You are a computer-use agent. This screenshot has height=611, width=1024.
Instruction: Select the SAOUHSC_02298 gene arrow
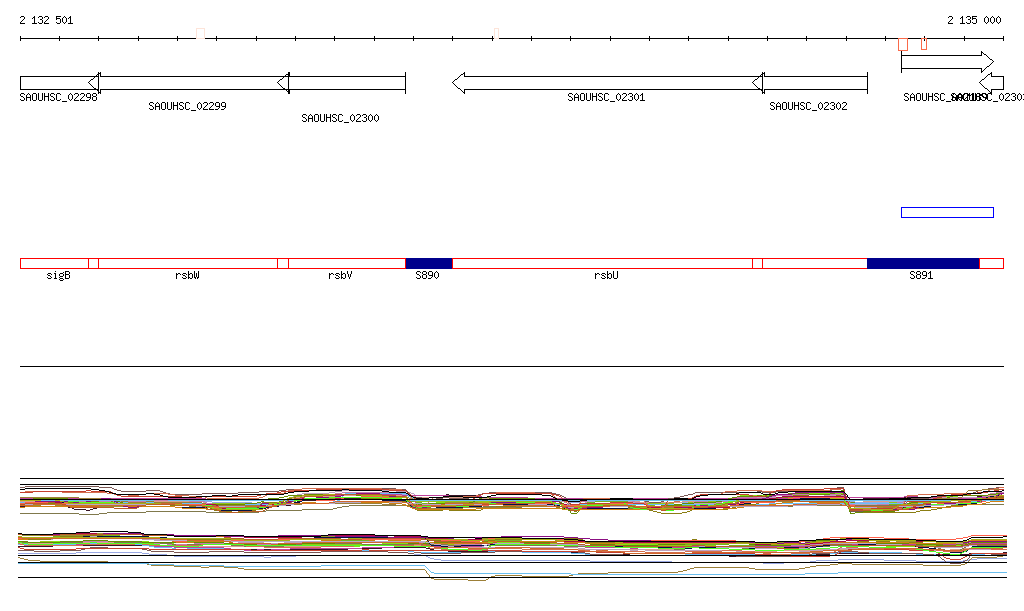(59, 83)
